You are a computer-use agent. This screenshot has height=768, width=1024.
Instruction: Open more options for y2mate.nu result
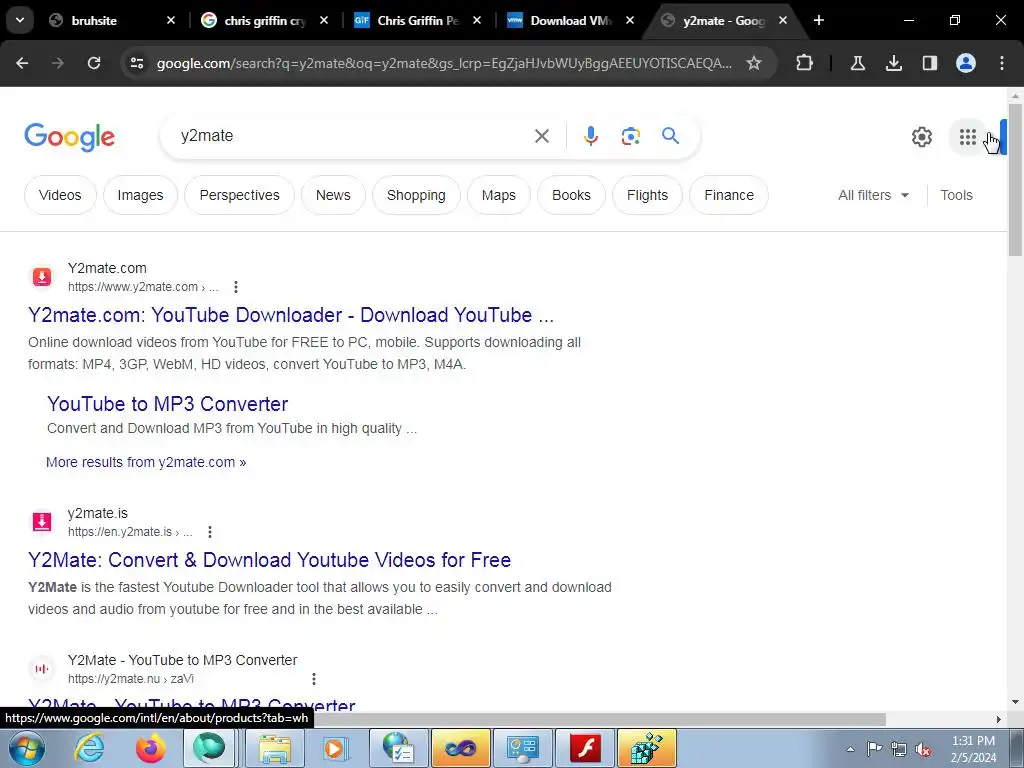313,679
